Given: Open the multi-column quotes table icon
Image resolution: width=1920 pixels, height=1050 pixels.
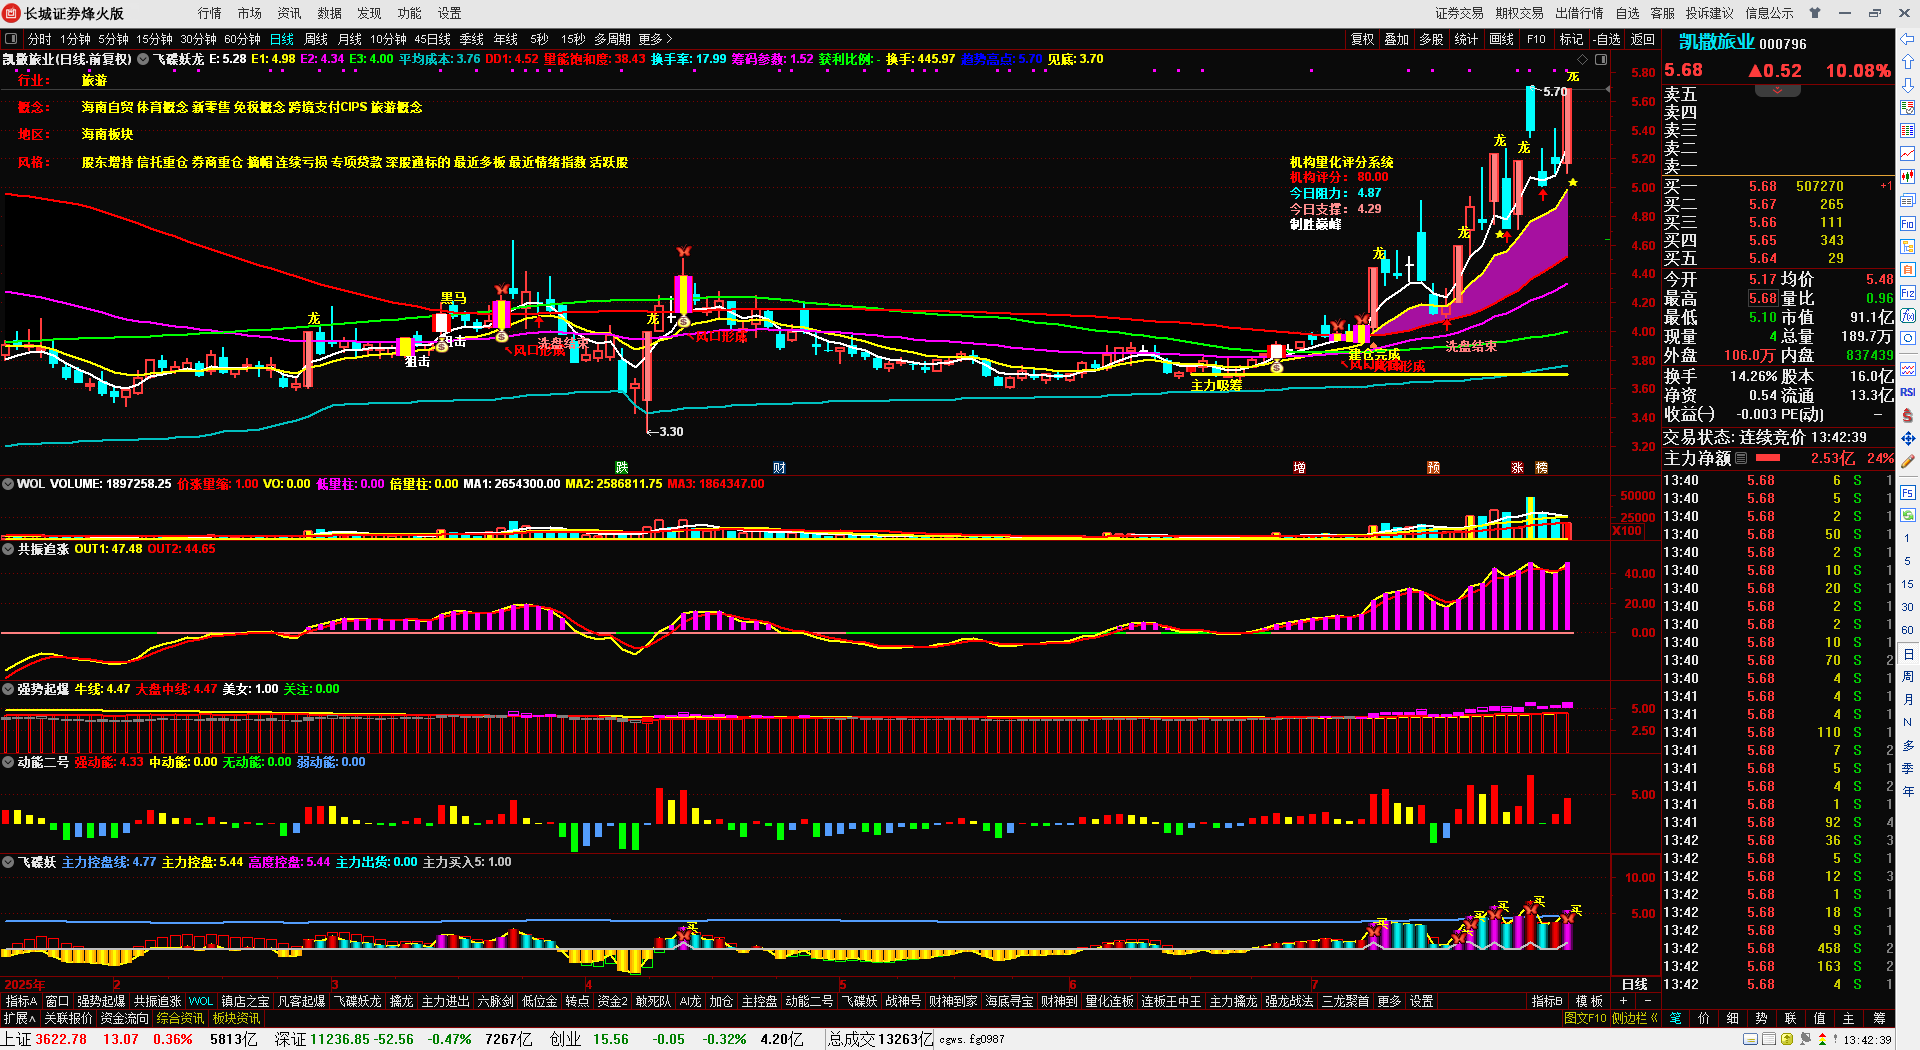Looking at the screenshot, I should click(1908, 131).
